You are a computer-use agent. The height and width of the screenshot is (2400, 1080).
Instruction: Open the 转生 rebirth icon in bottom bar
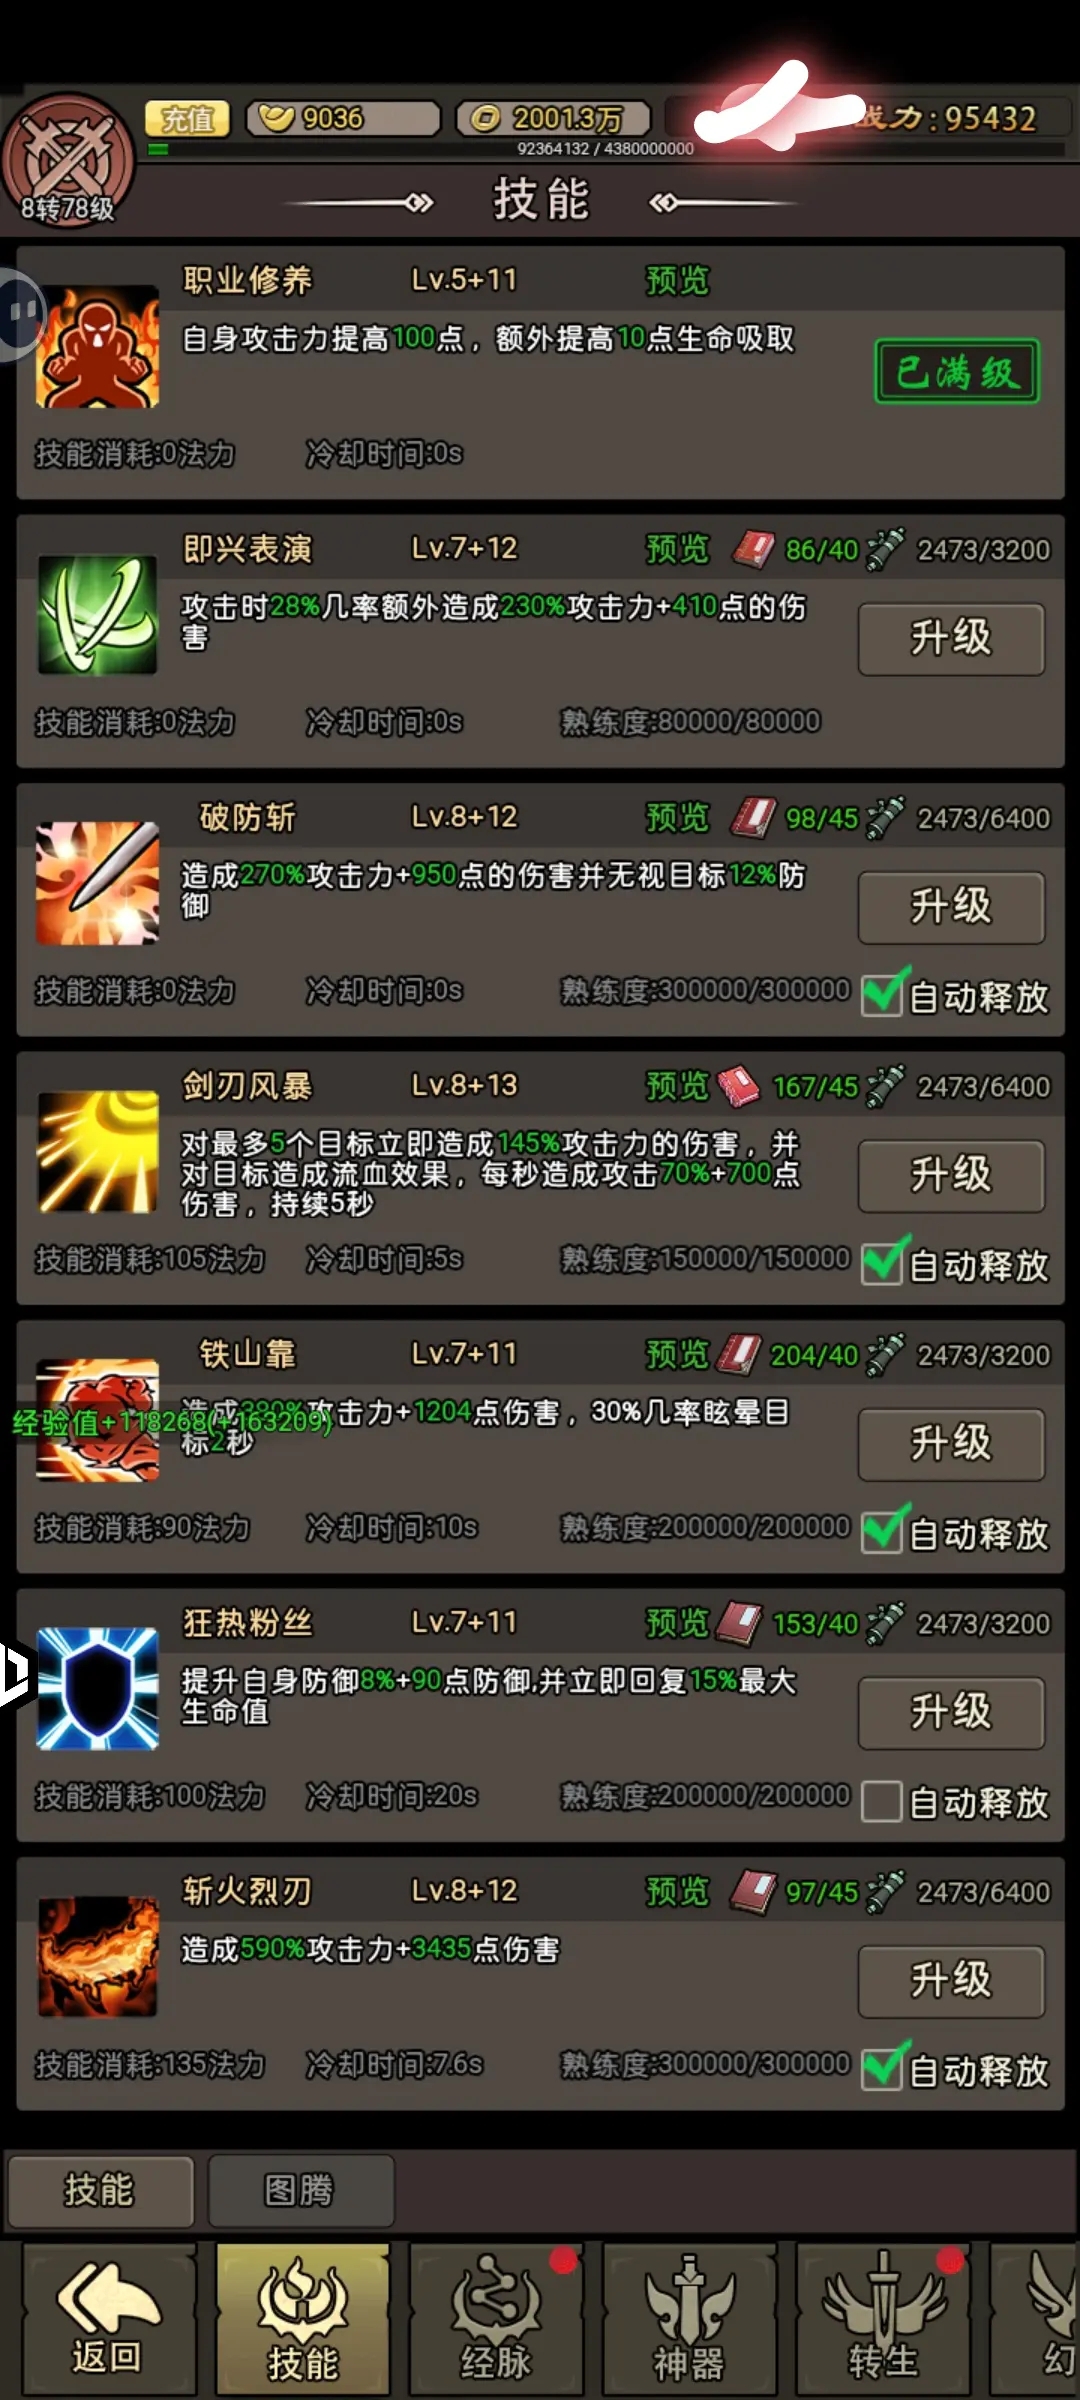(883, 2317)
